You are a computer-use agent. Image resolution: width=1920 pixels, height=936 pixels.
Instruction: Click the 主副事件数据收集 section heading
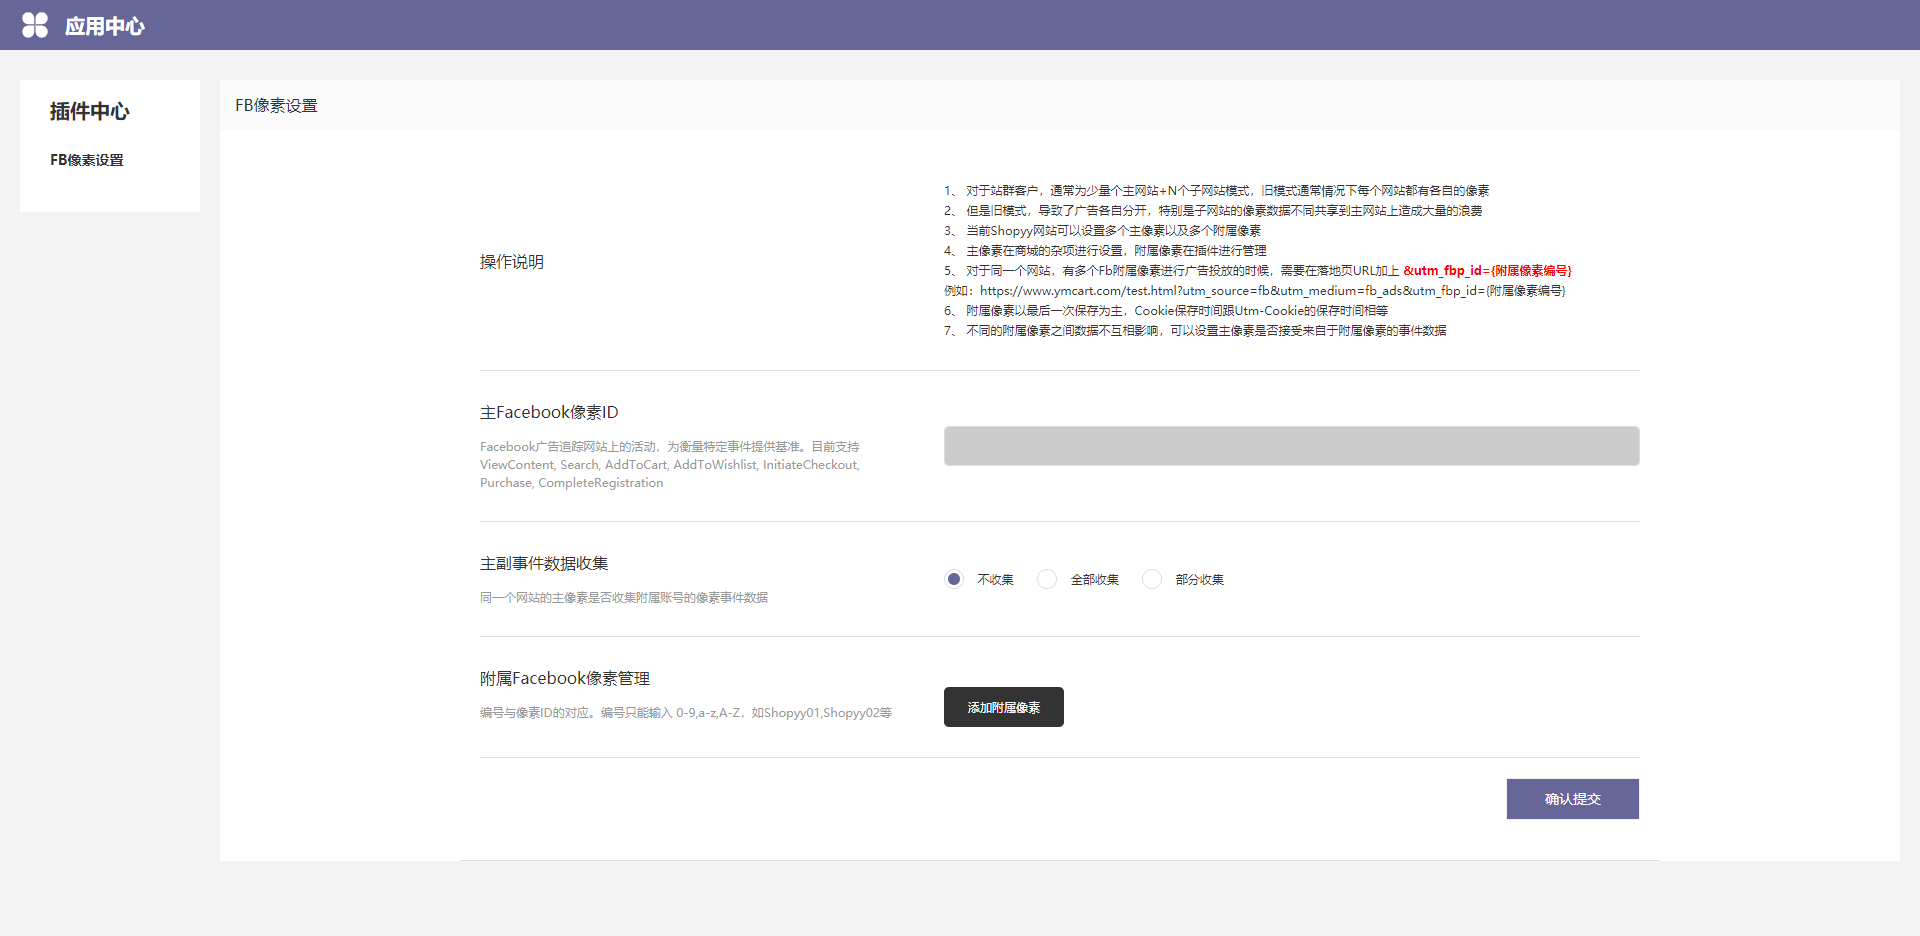(544, 564)
